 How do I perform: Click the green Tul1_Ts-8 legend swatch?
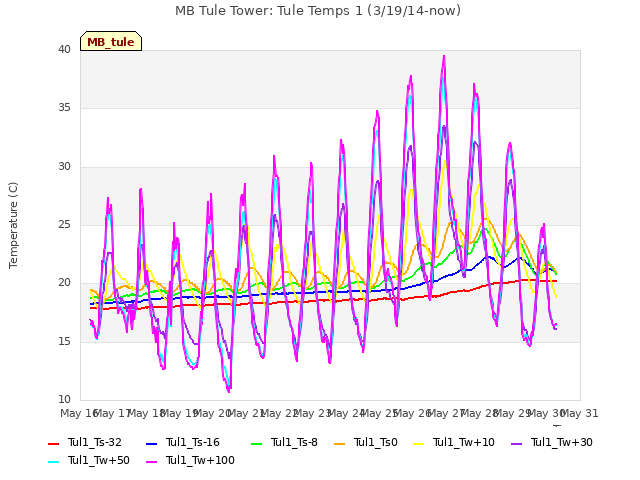tap(256, 443)
